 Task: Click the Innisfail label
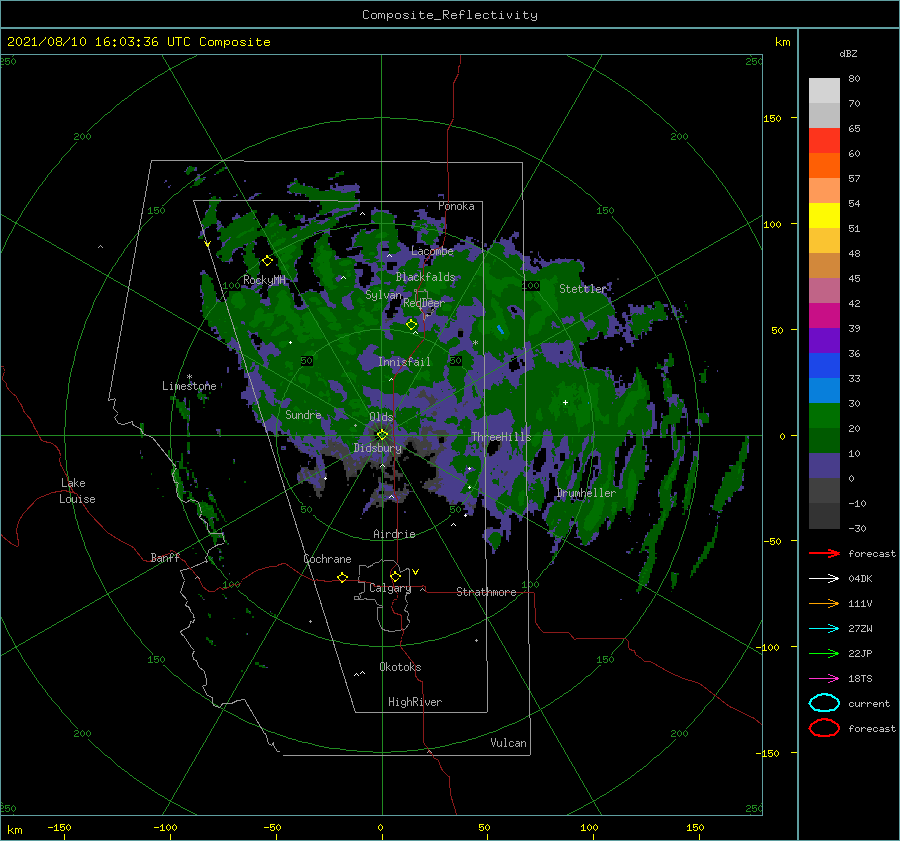404,362
